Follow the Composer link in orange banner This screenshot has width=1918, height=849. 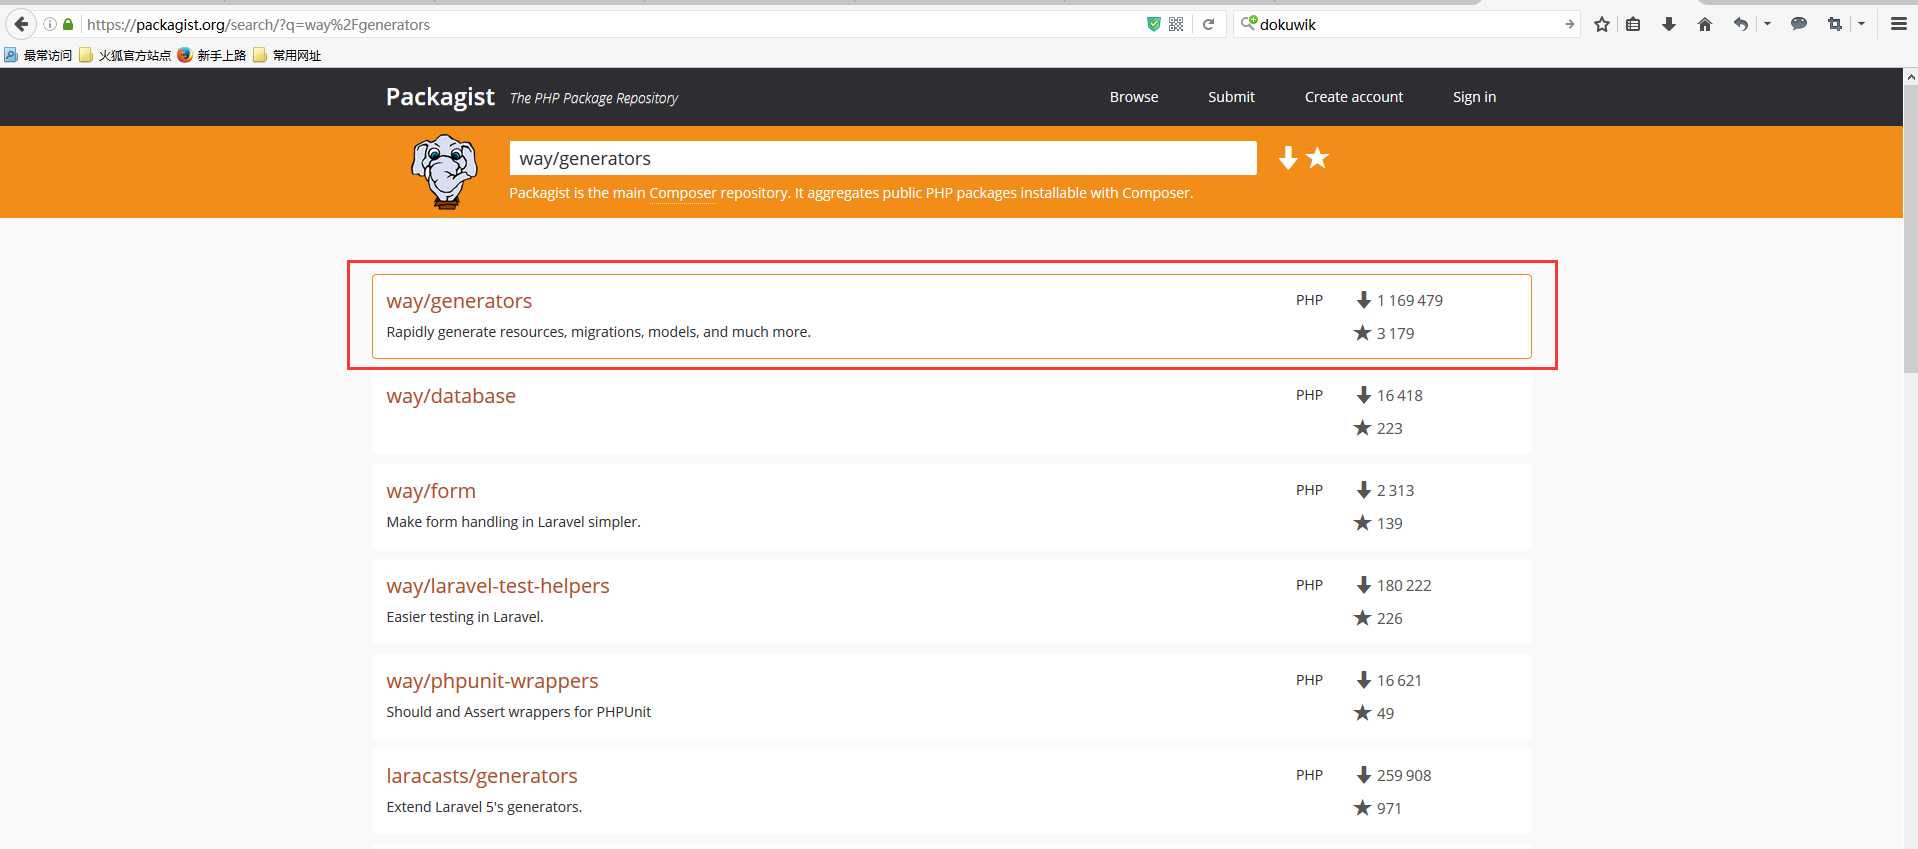[x=683, y=193]
